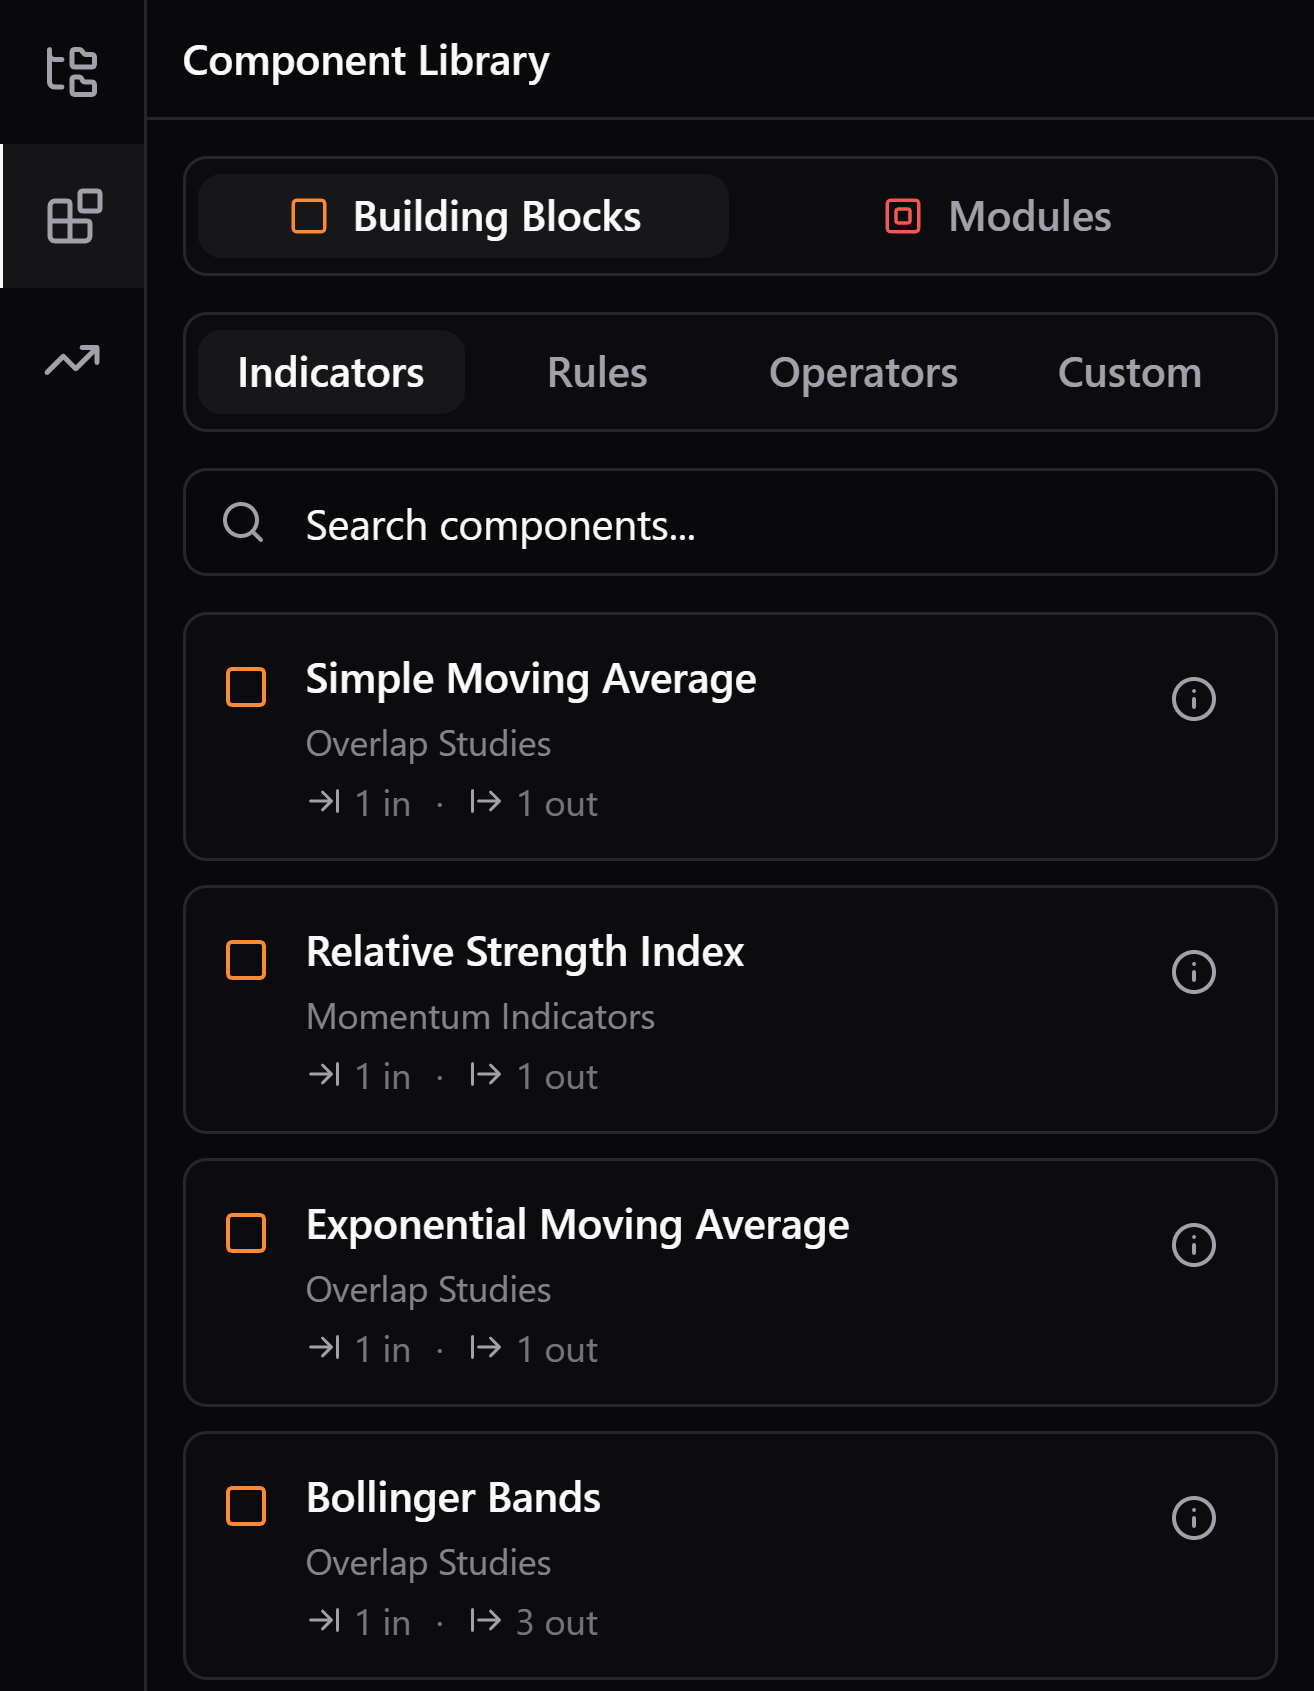Open the folder tree sidebar icon
The image size is (1314, 1691).
click(72, 72)
